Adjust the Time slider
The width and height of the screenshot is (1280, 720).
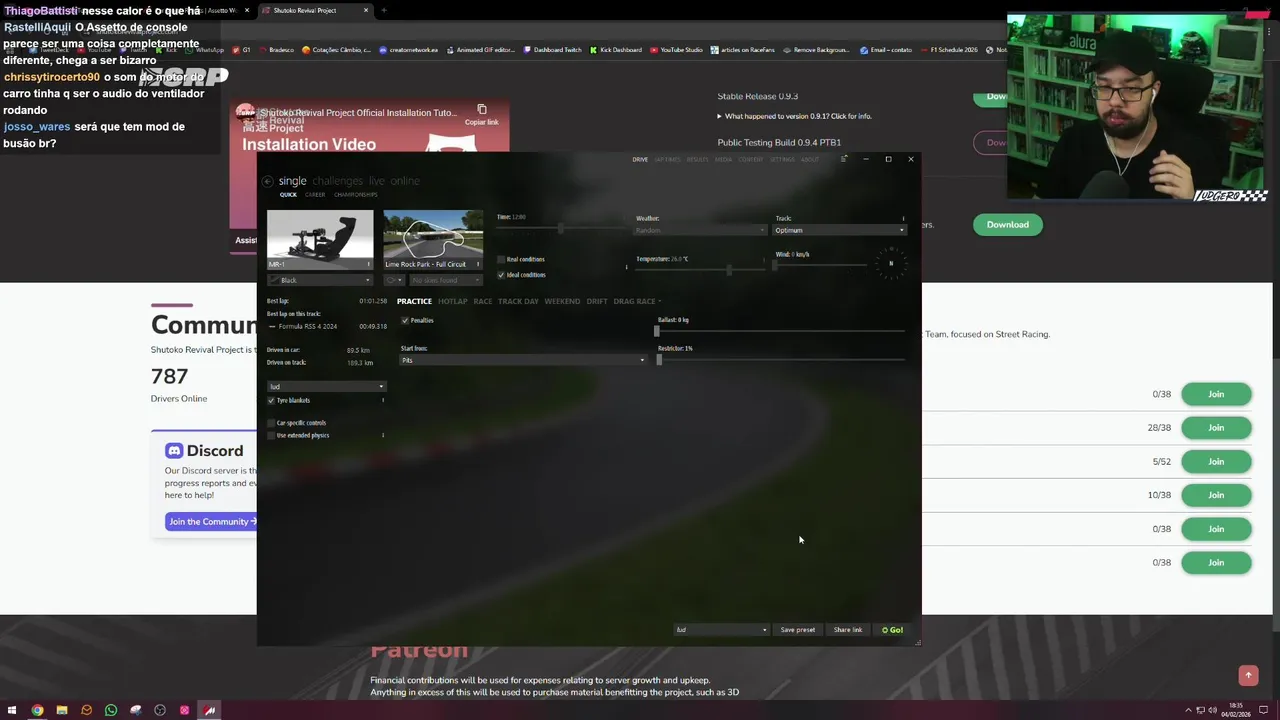560,229
